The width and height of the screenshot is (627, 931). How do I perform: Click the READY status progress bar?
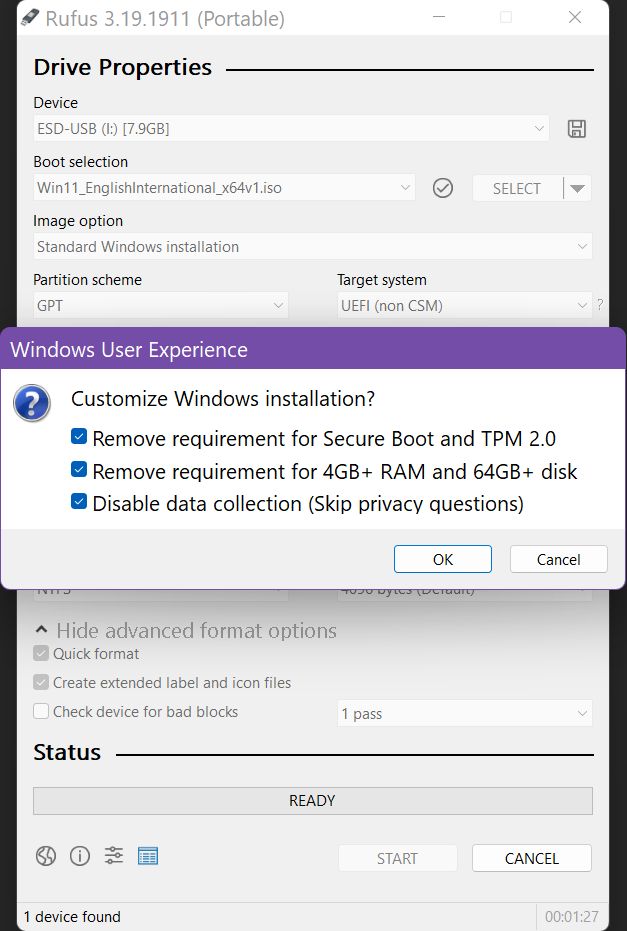(x=312, y=800)
